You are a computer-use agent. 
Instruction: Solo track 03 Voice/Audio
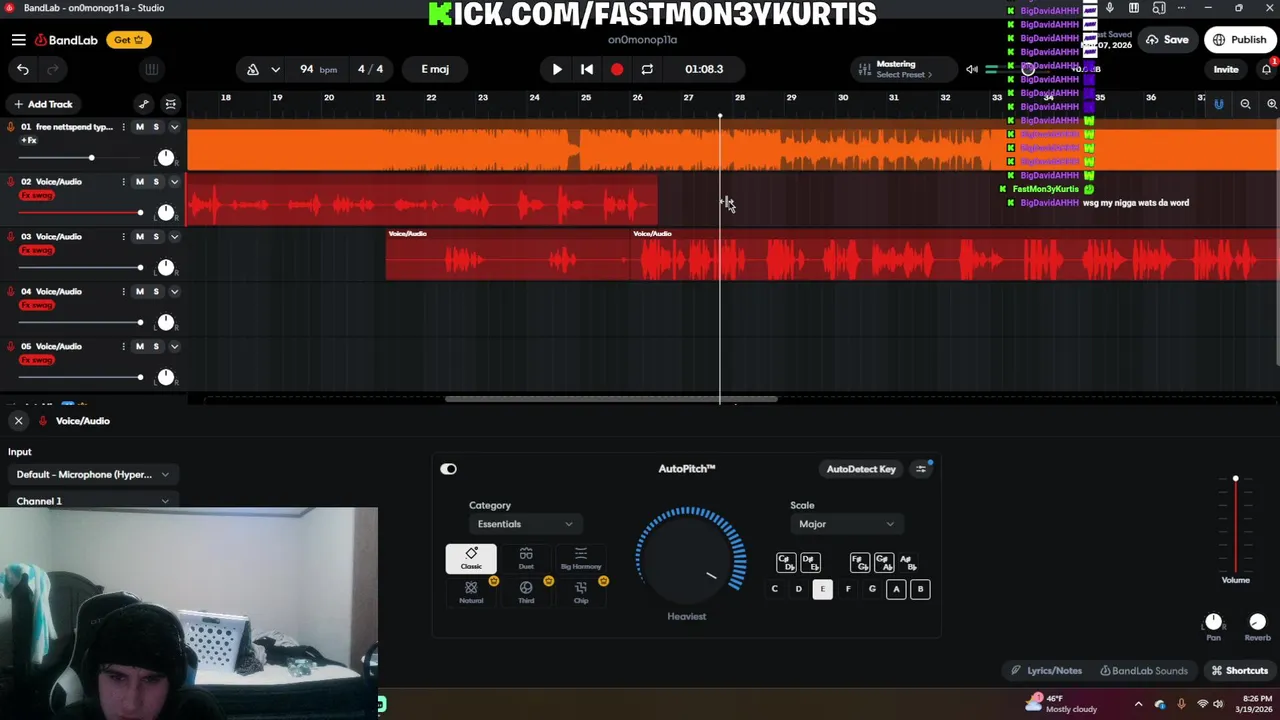(156, 237)
